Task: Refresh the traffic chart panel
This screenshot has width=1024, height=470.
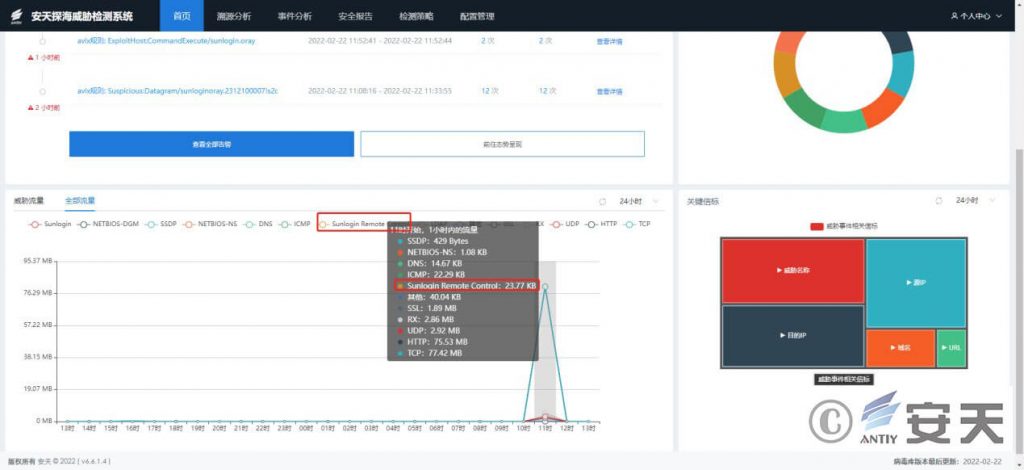Action: (x=602, y=201)
